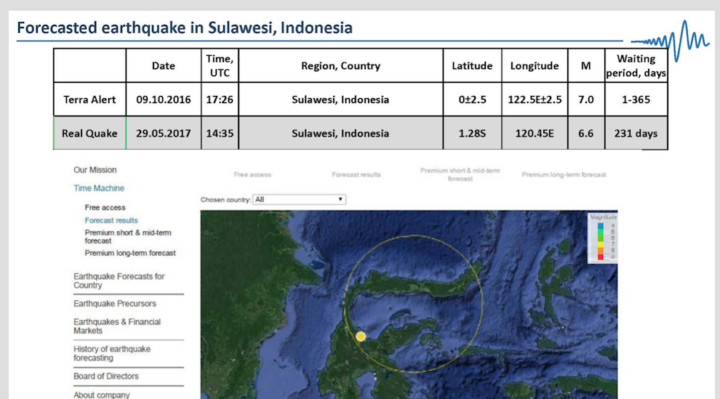Screen dimensions: 720x399
Task: Click the Chosen country dropdown arrow
Action: tap(340, 199)
